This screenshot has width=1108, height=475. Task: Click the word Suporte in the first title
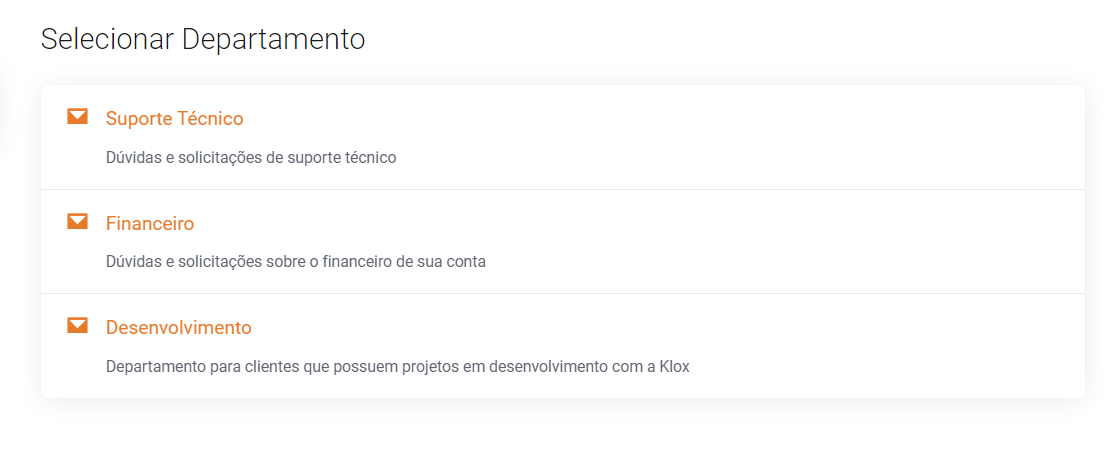tap(138, 119)
